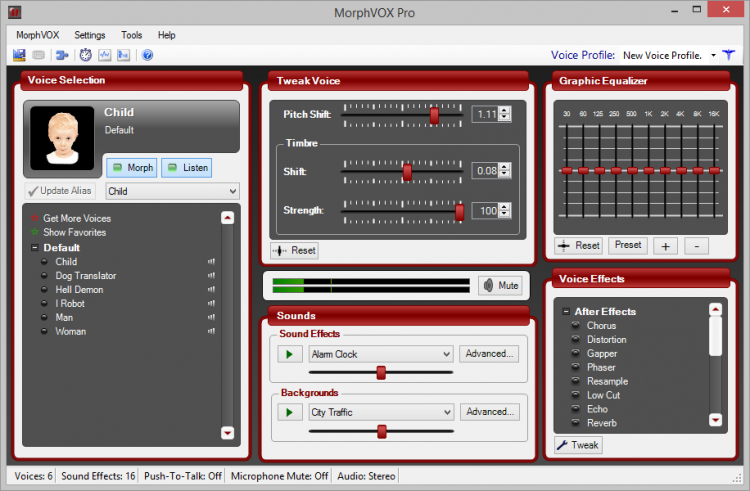
Task: Toggle the Morph button on
Action: pos(132,168)
